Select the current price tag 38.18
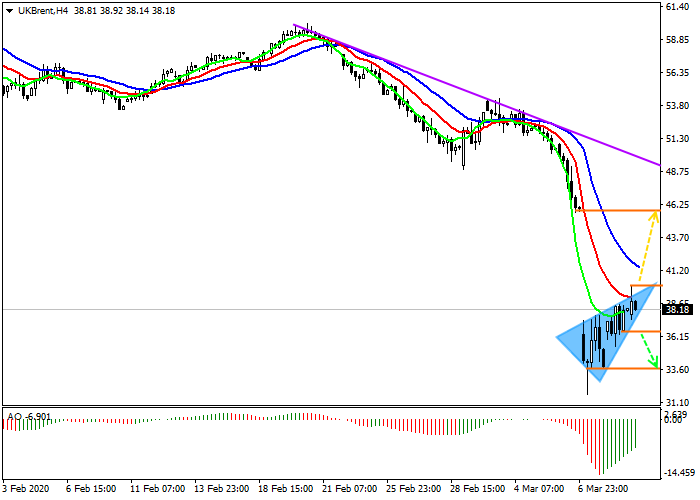700x500 pixels. pos(678,309)
